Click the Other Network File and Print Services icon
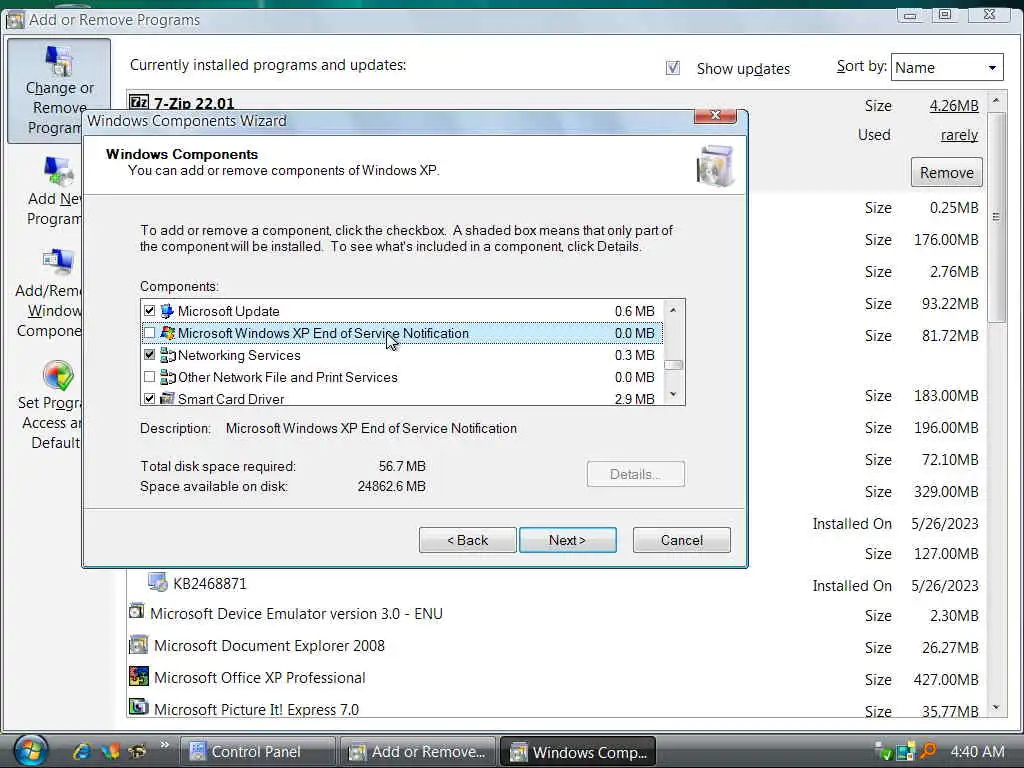Image resolution: width=1024 pixels, height=768 pixels. [x=168, y=377]
